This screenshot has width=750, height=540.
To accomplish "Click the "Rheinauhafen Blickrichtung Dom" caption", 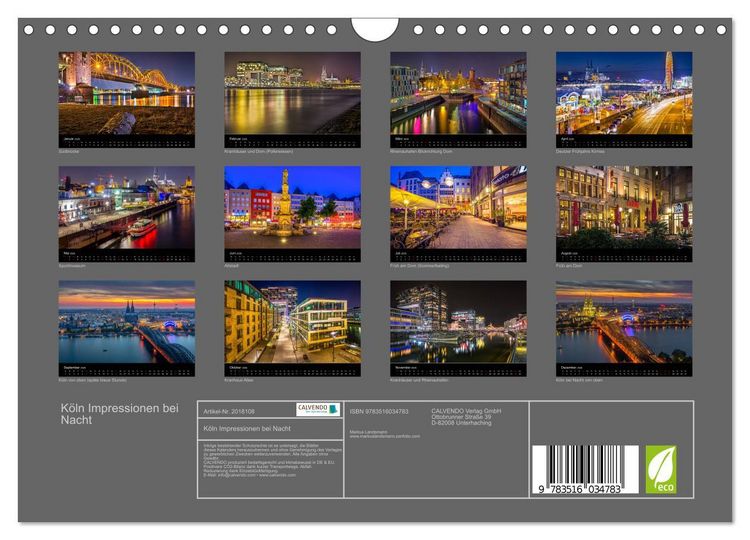I will [x=421, y=151].
